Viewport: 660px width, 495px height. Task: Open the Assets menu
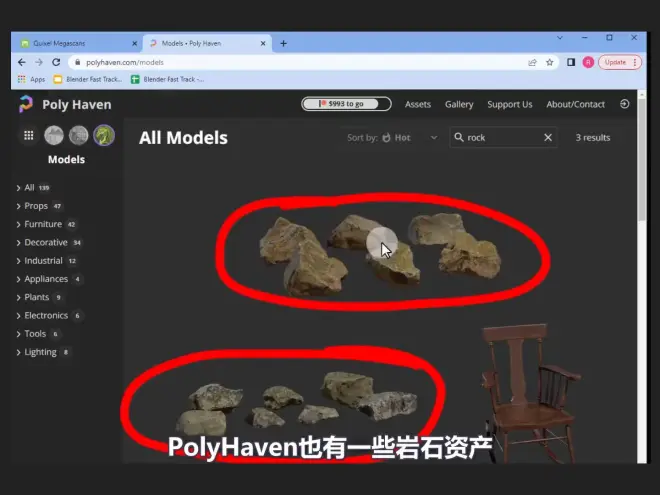pyautogui.click(x=418, y=104)
